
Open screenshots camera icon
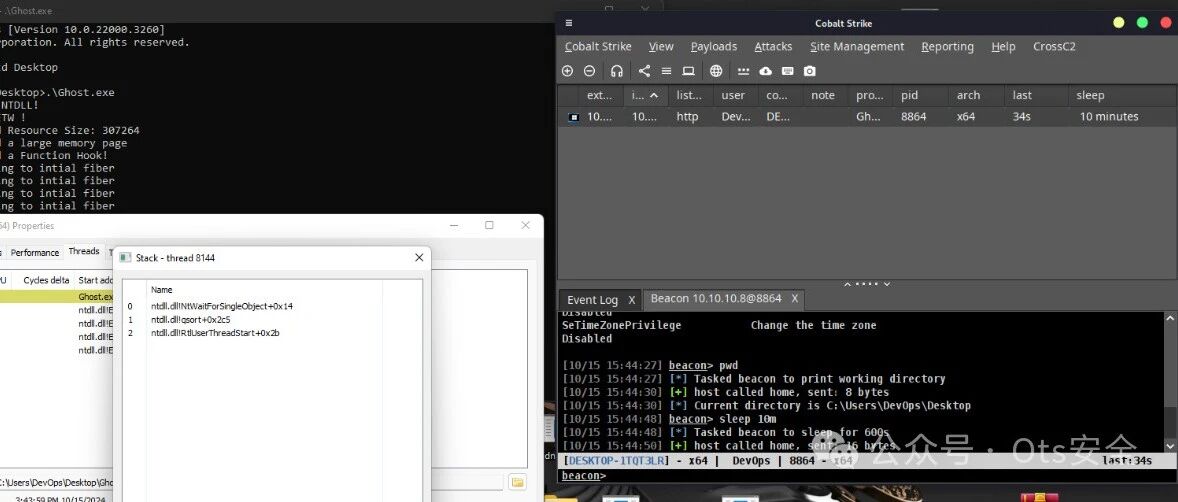click(809, 71)
